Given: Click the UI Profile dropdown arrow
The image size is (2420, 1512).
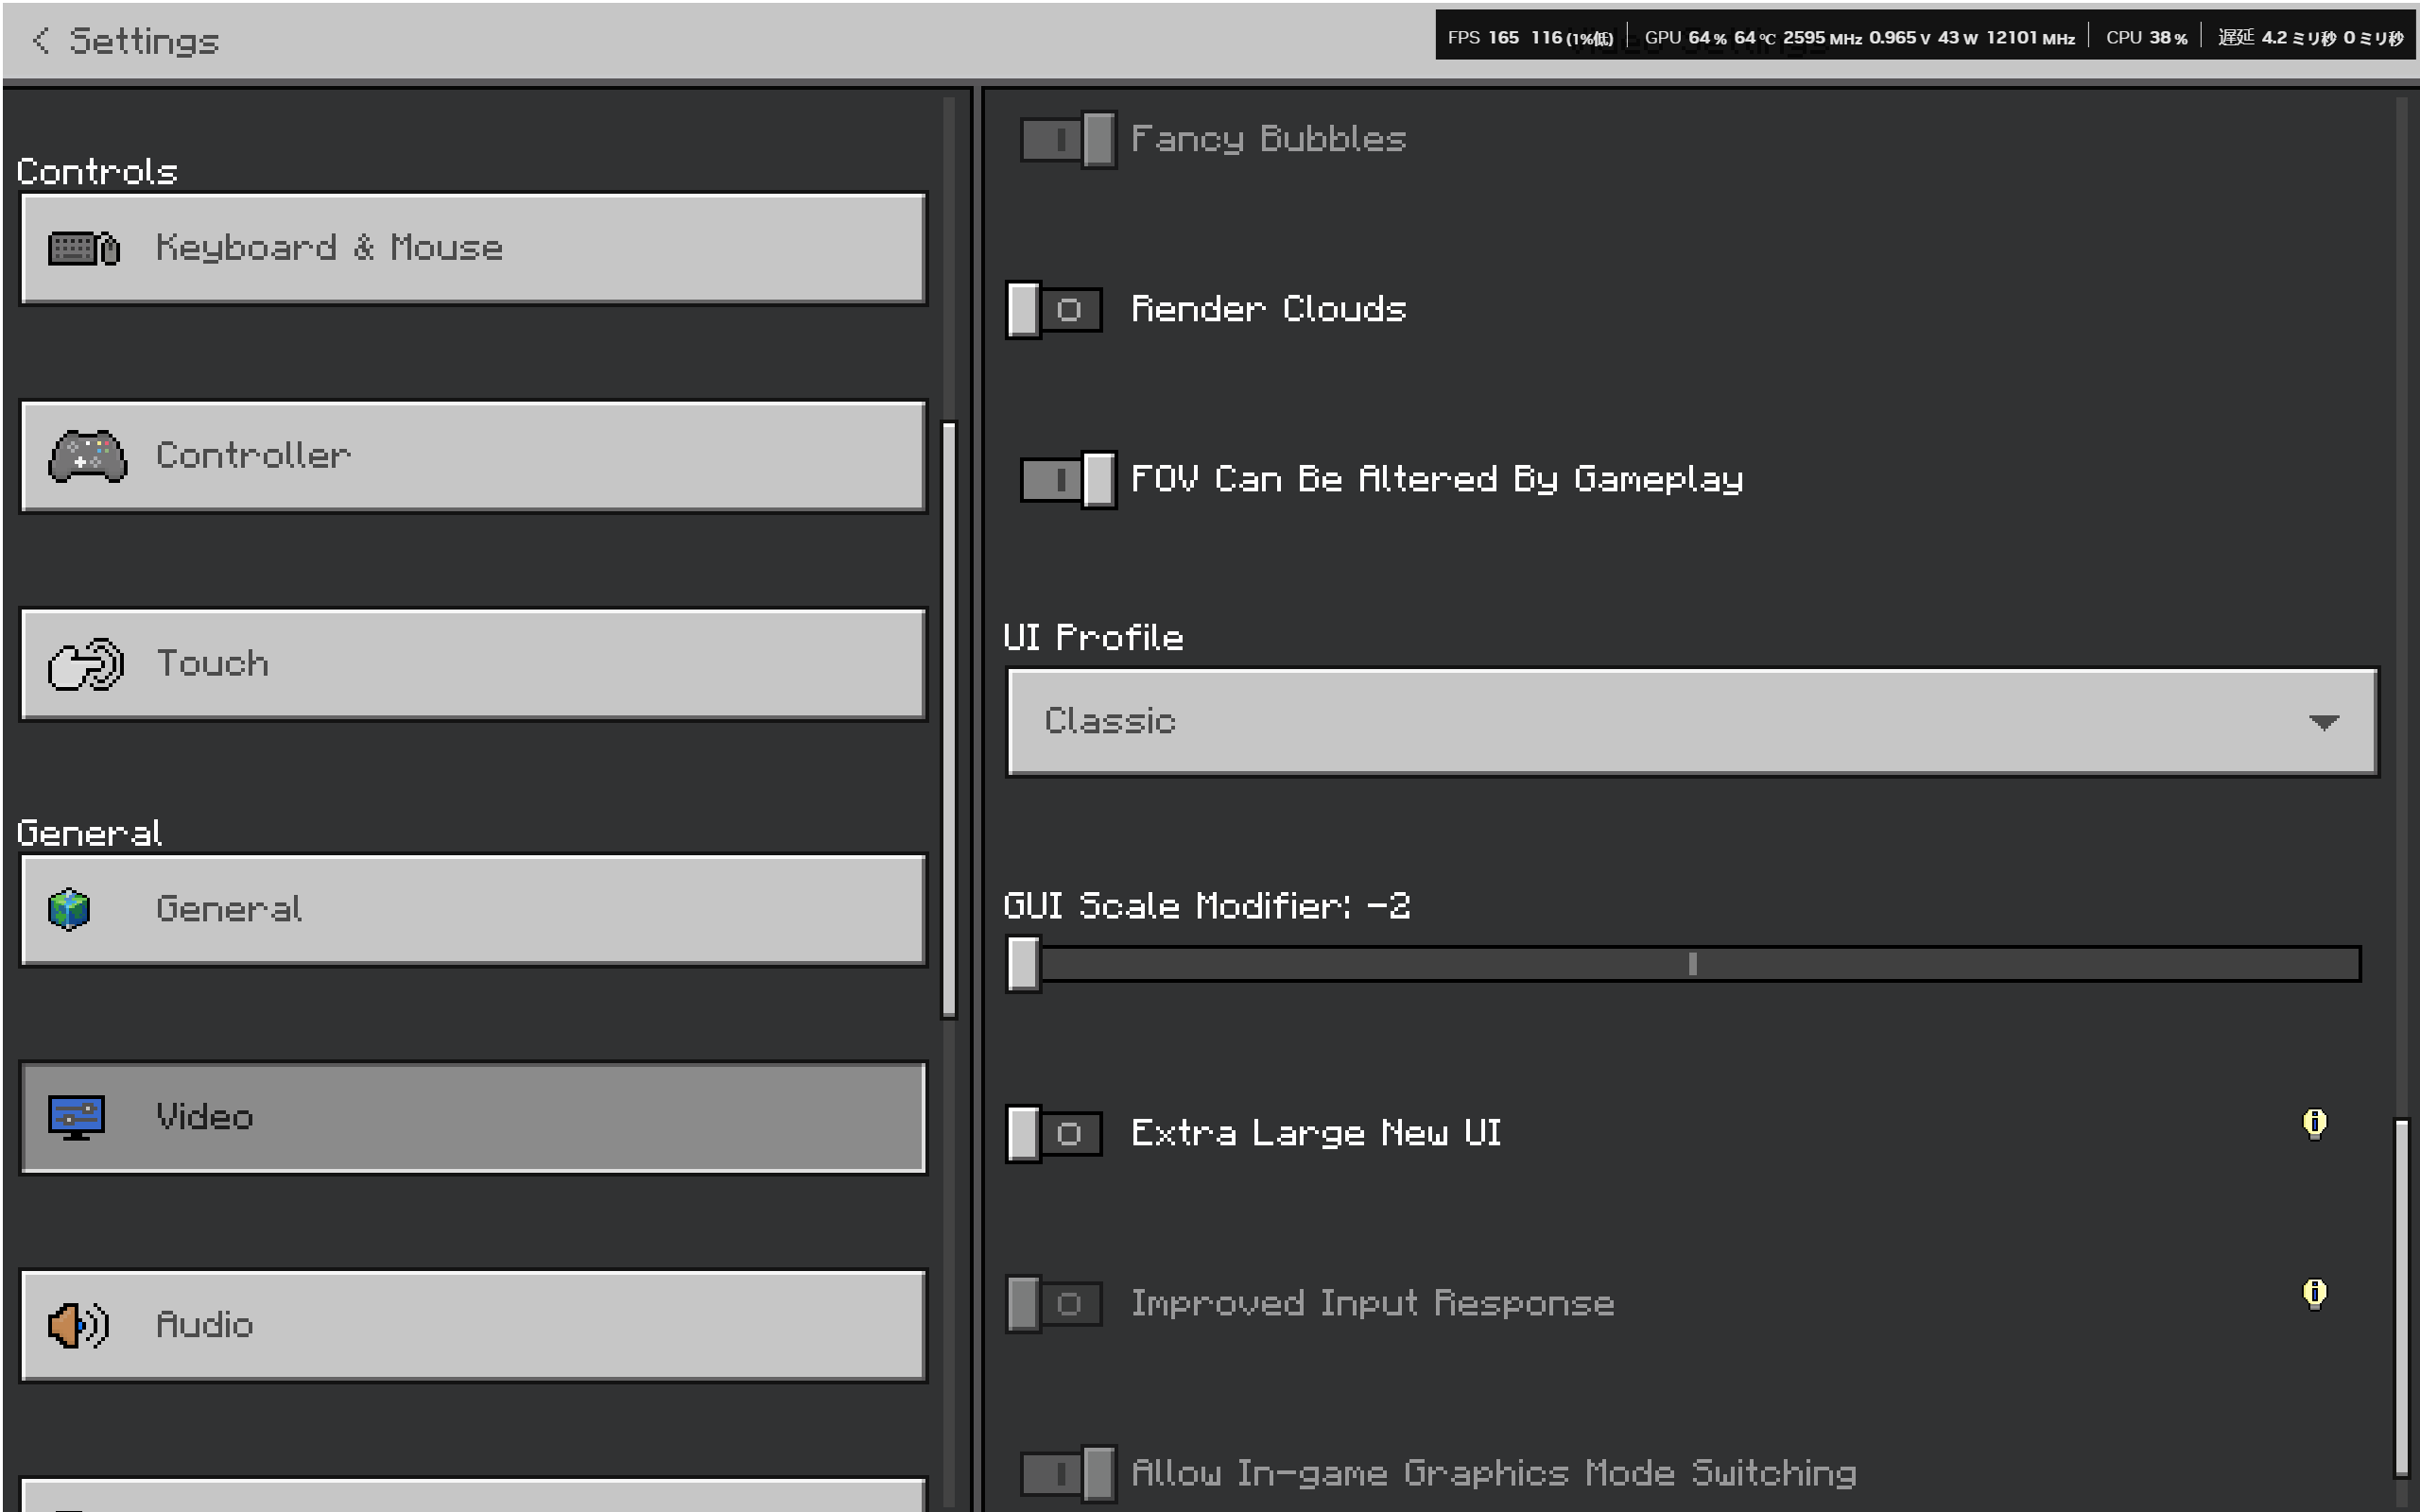Looking at the screenshot, I should pyautogui.click(x=2322, y=722).
